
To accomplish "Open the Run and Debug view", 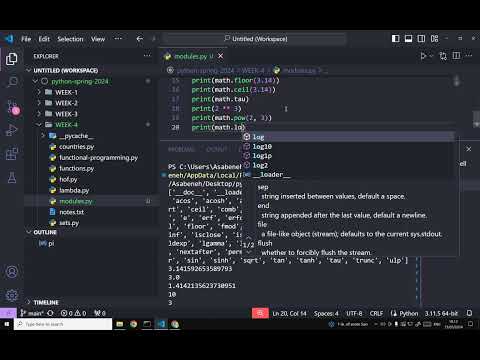I will (12, 130).
